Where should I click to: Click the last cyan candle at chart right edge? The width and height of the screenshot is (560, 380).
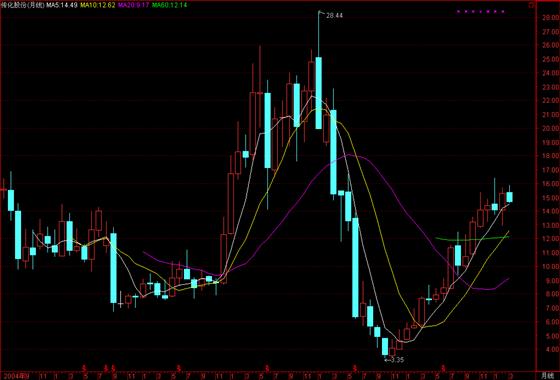[x=510, y=197]
